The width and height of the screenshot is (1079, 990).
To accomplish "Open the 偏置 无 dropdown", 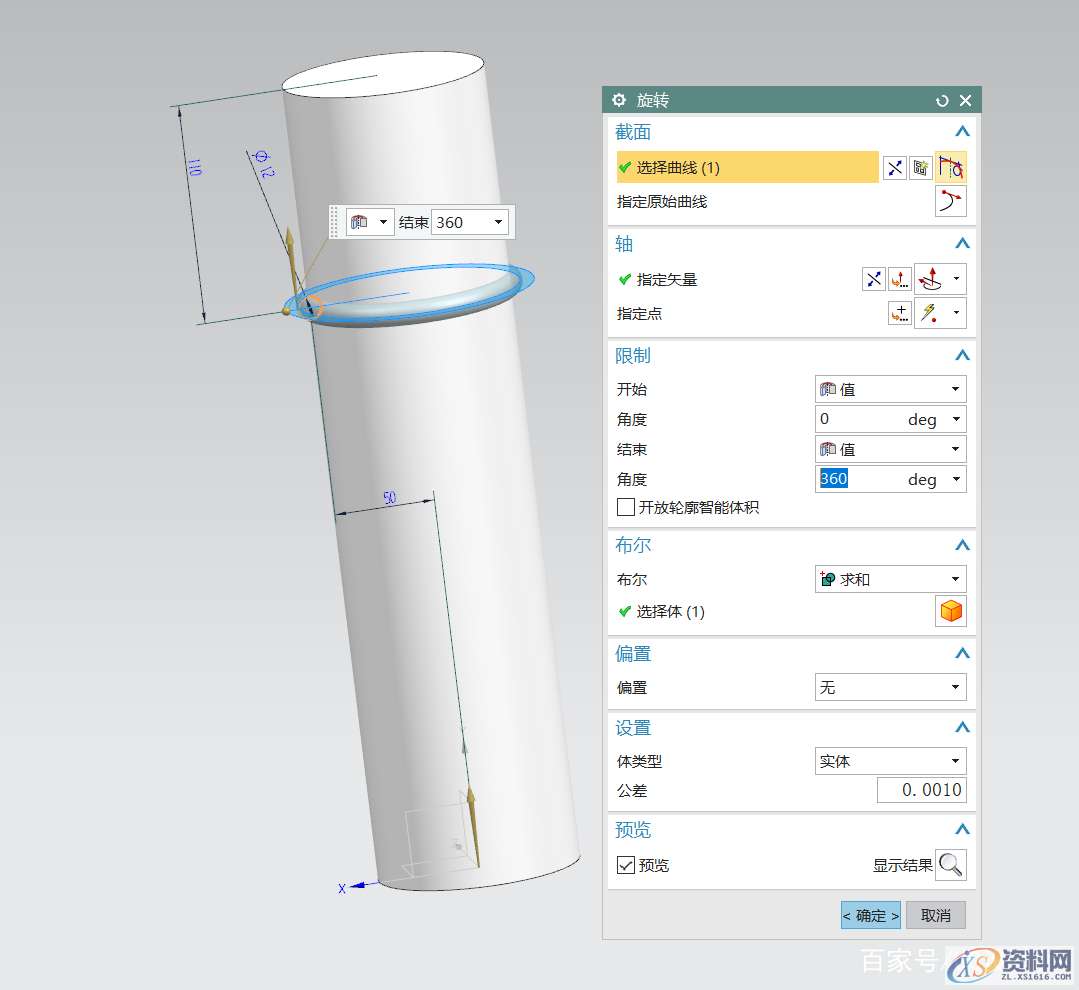I will coord(890,687).
